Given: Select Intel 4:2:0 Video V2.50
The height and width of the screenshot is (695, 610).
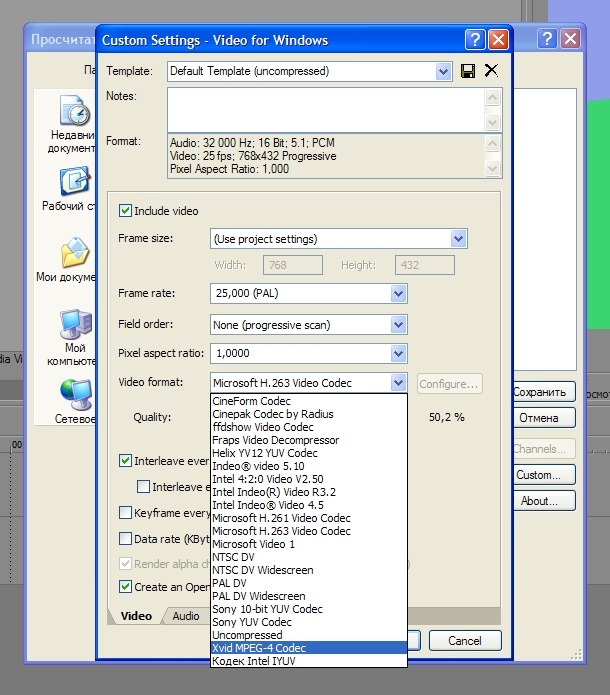Looking at the screenshot, I should coord(309,479).
